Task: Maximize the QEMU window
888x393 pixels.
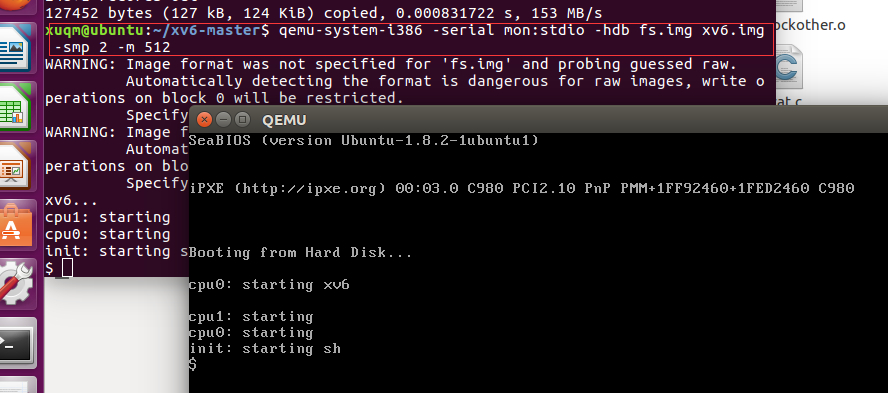Action: (x=242, y=119)
